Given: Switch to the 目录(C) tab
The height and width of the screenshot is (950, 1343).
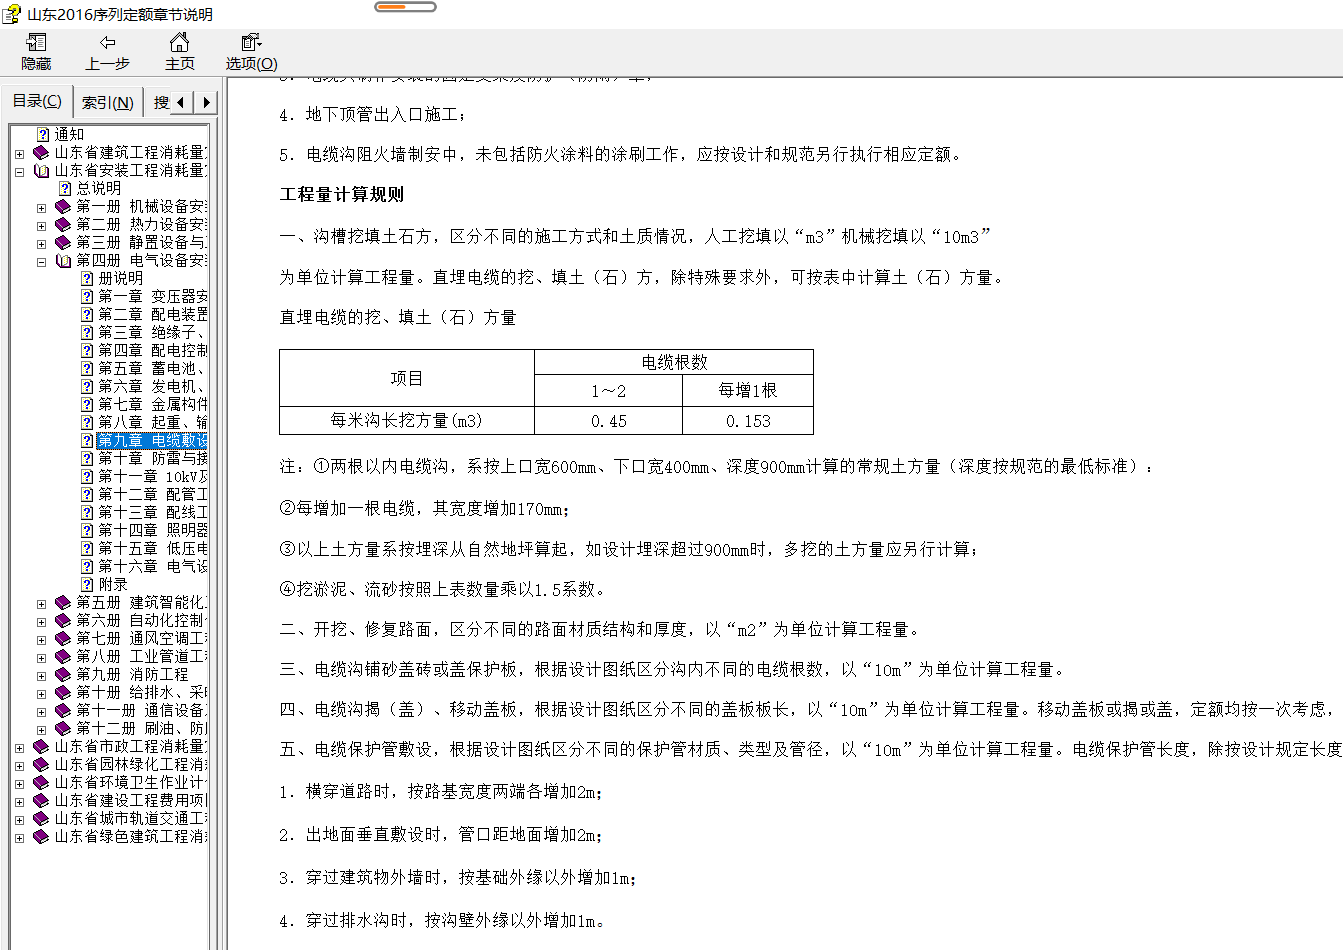Looking at the screenshot, I should [37, 101].
